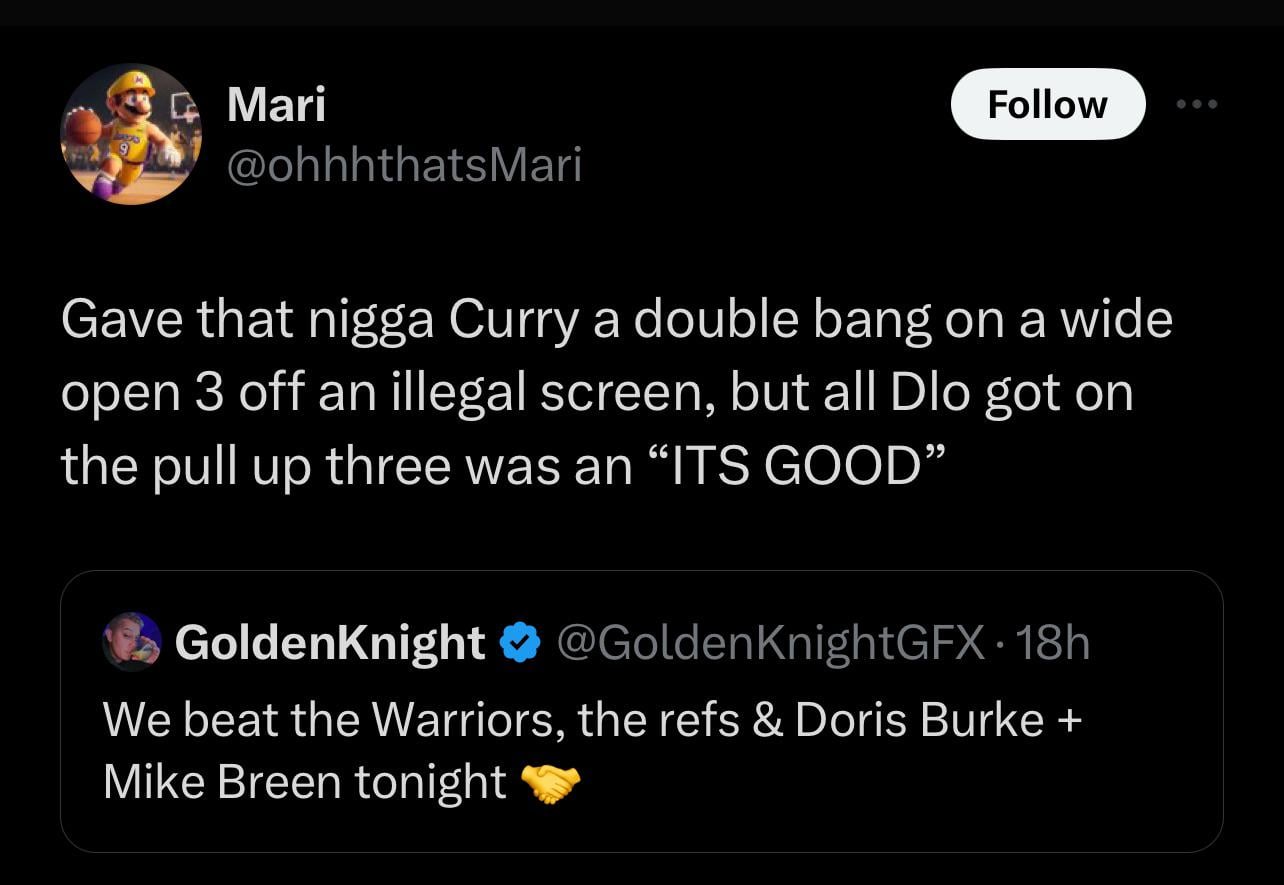Screen dimensions: 1284x885
Task: Click the Follow button
Action: tap(1047, 104)
